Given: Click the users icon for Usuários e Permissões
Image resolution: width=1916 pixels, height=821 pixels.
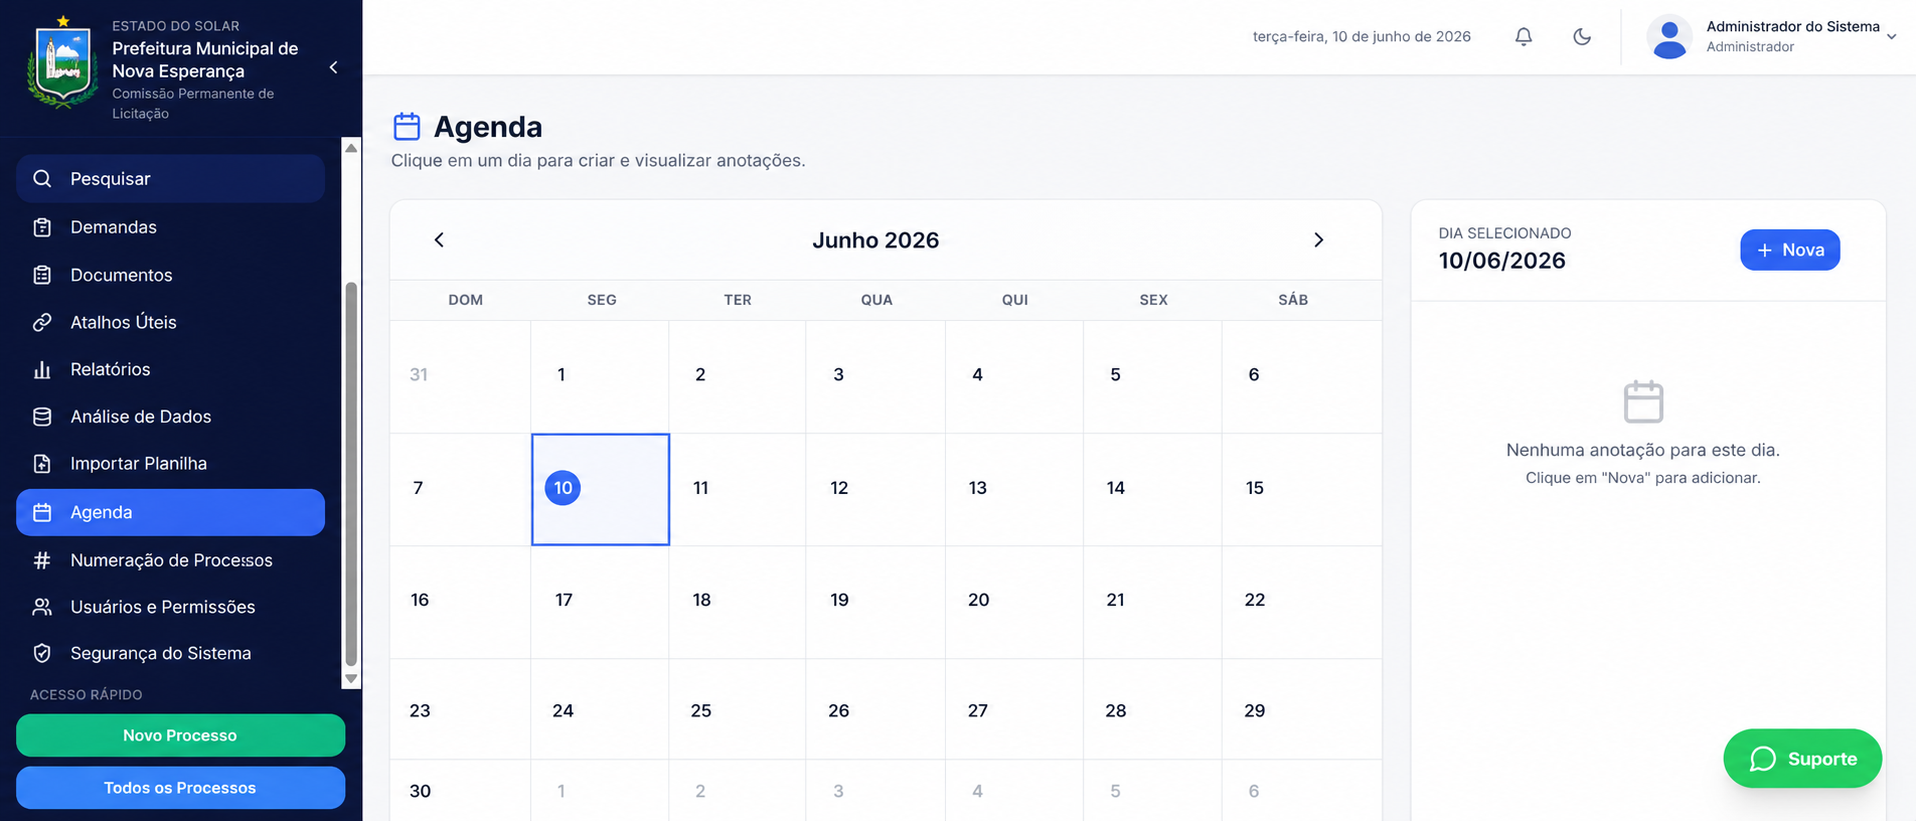Looking at the screenshot, I should tap(42, 607).
